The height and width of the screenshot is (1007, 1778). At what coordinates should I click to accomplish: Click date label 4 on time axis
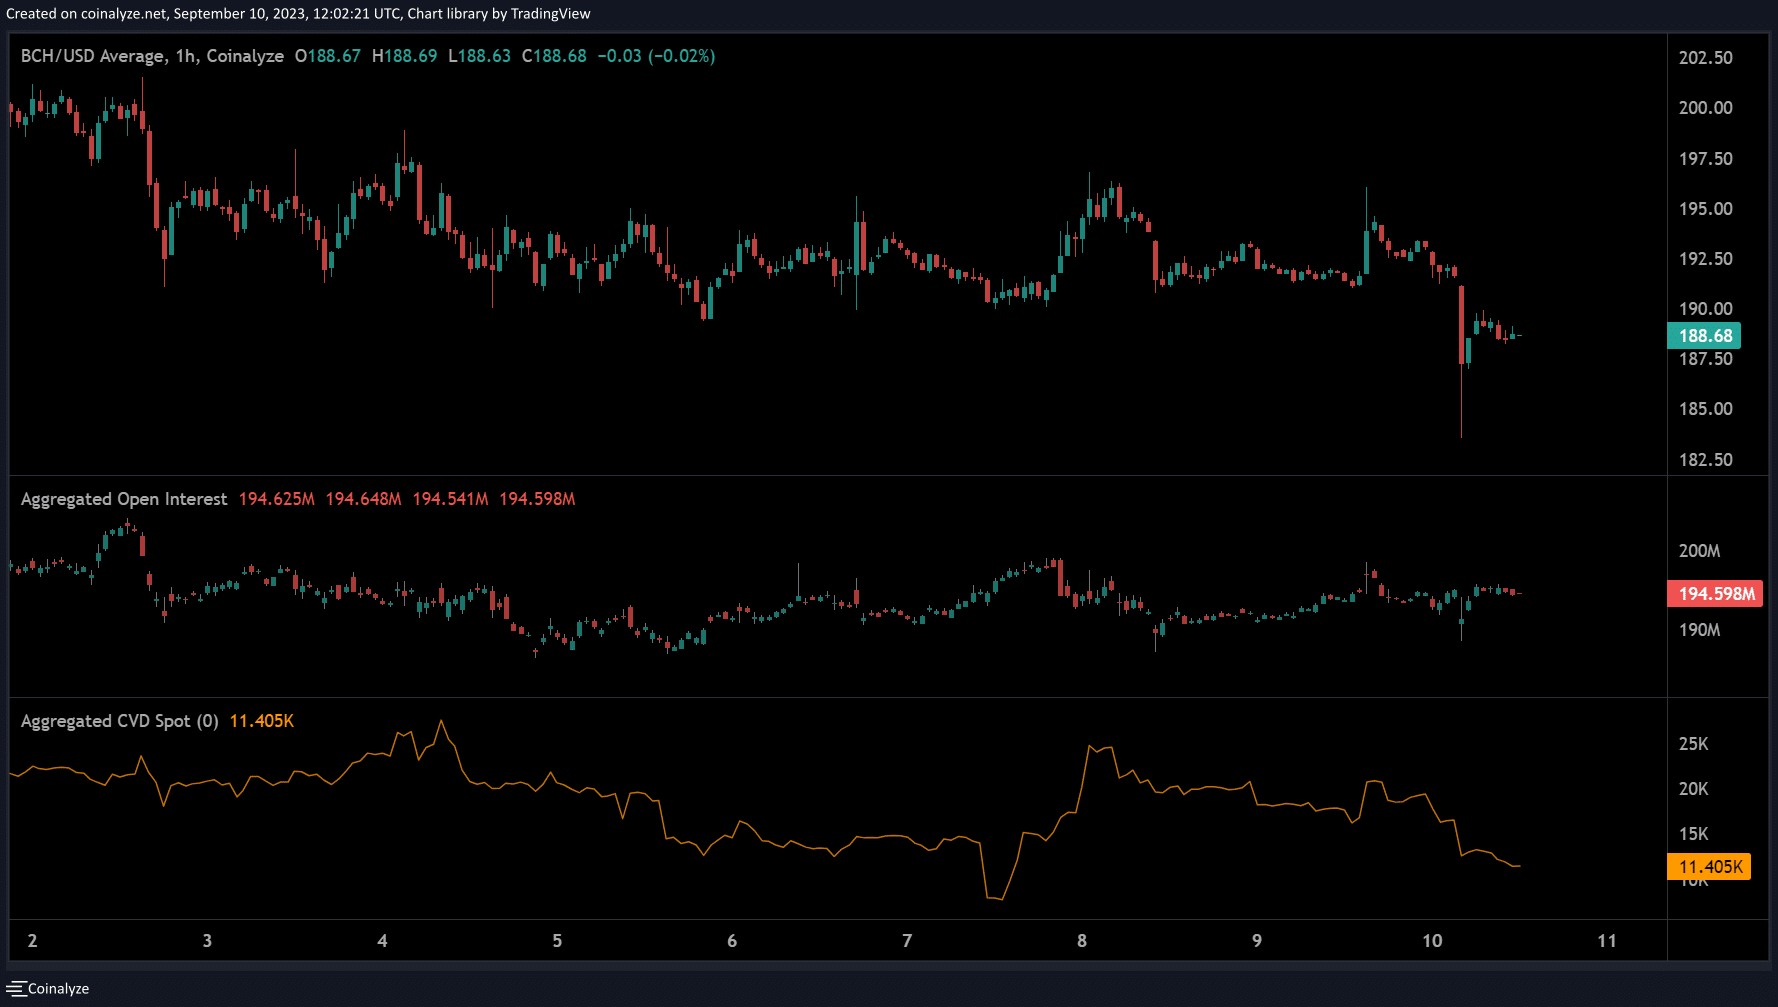tap(382, 940)
